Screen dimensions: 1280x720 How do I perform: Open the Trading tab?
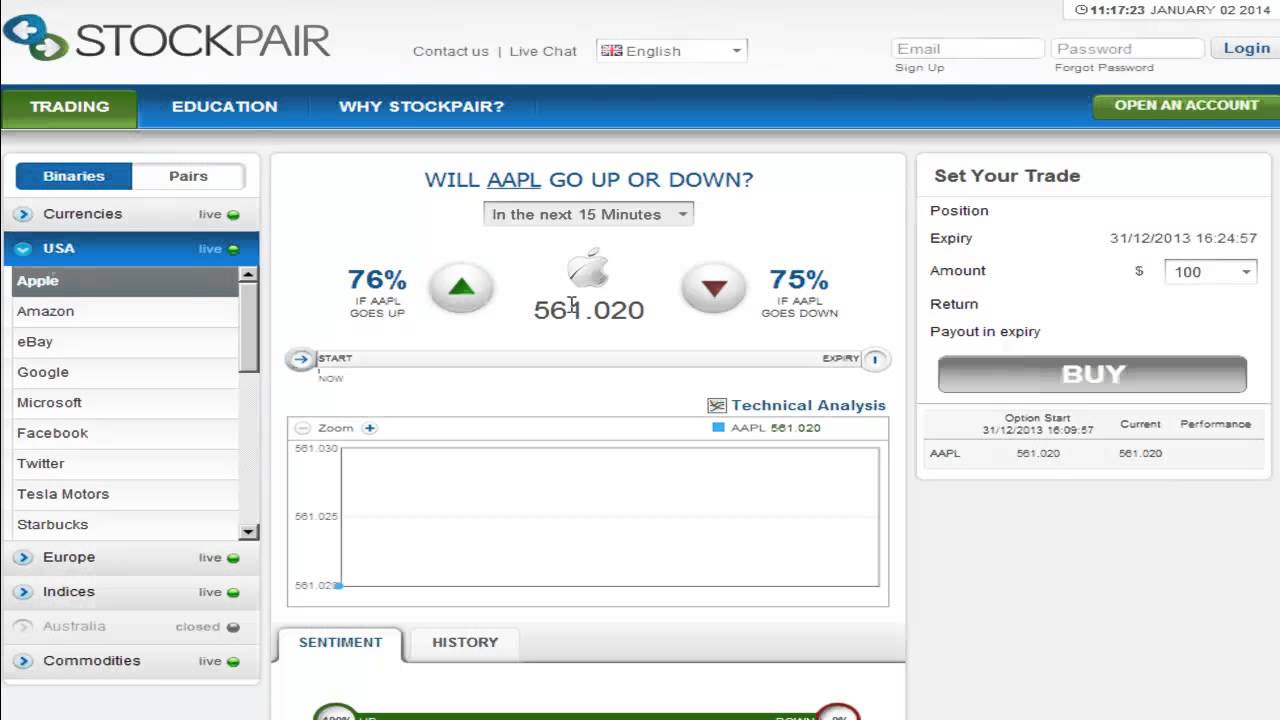[69, 107]
